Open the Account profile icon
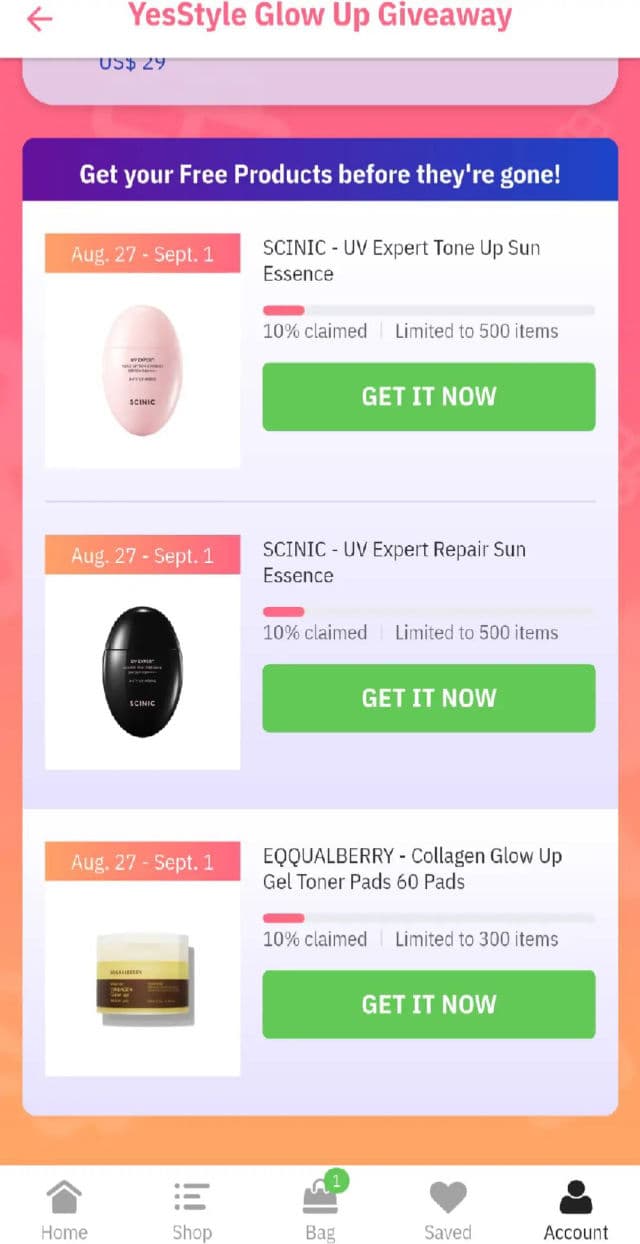This screenshot has width=640, height=1244. (x=575, y=1196)
